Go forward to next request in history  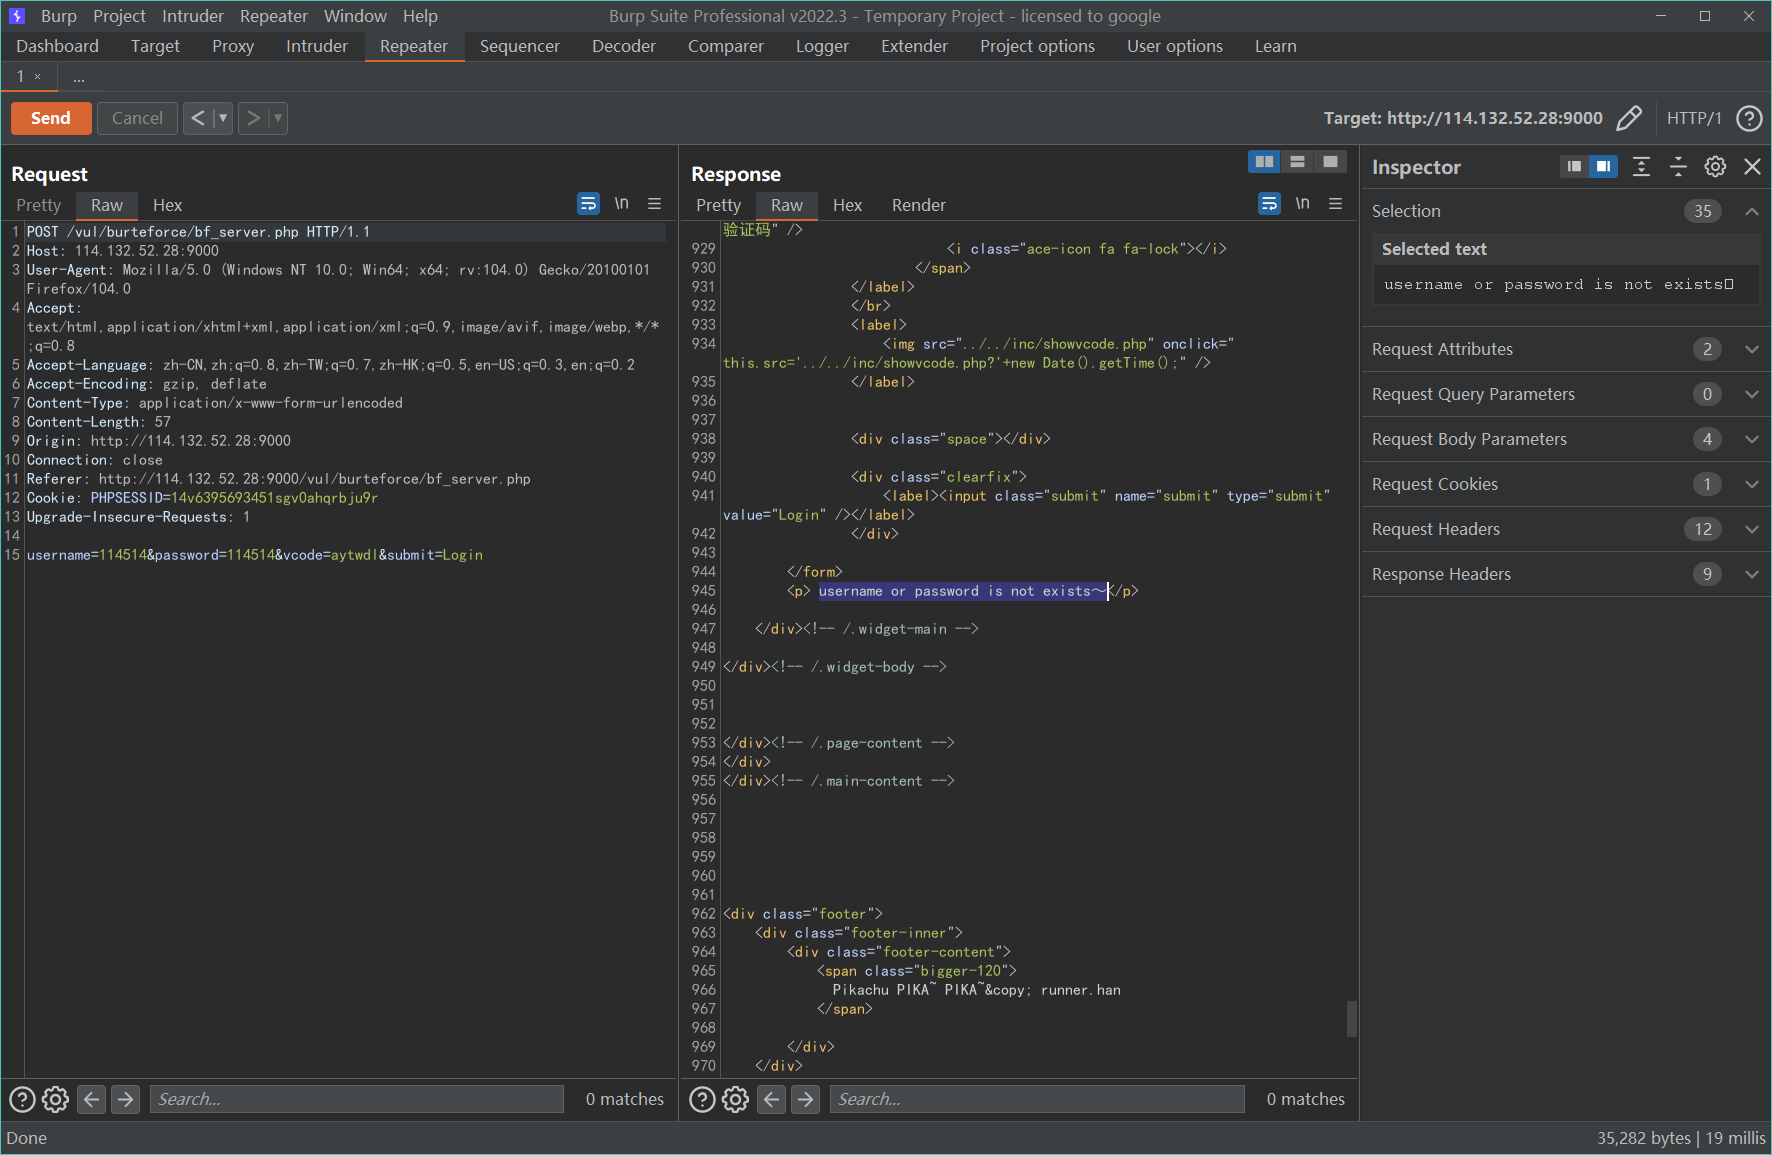click(x=253, y=118)
